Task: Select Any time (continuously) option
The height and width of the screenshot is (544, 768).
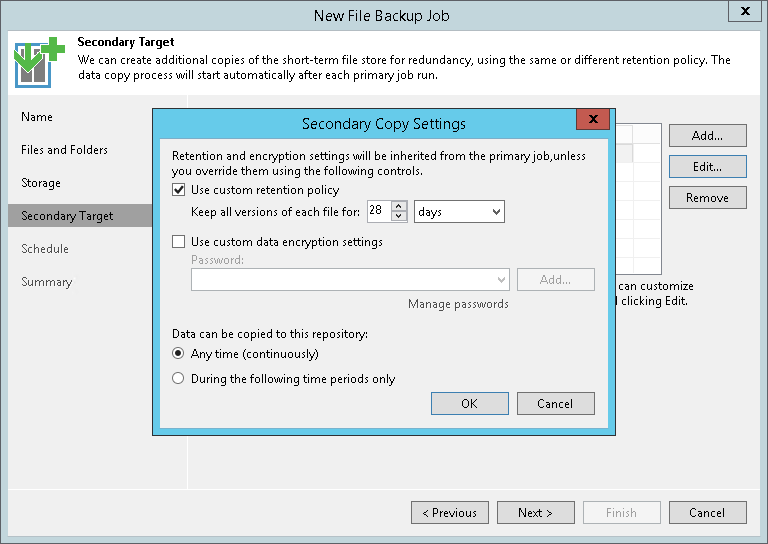Action: 179,354
